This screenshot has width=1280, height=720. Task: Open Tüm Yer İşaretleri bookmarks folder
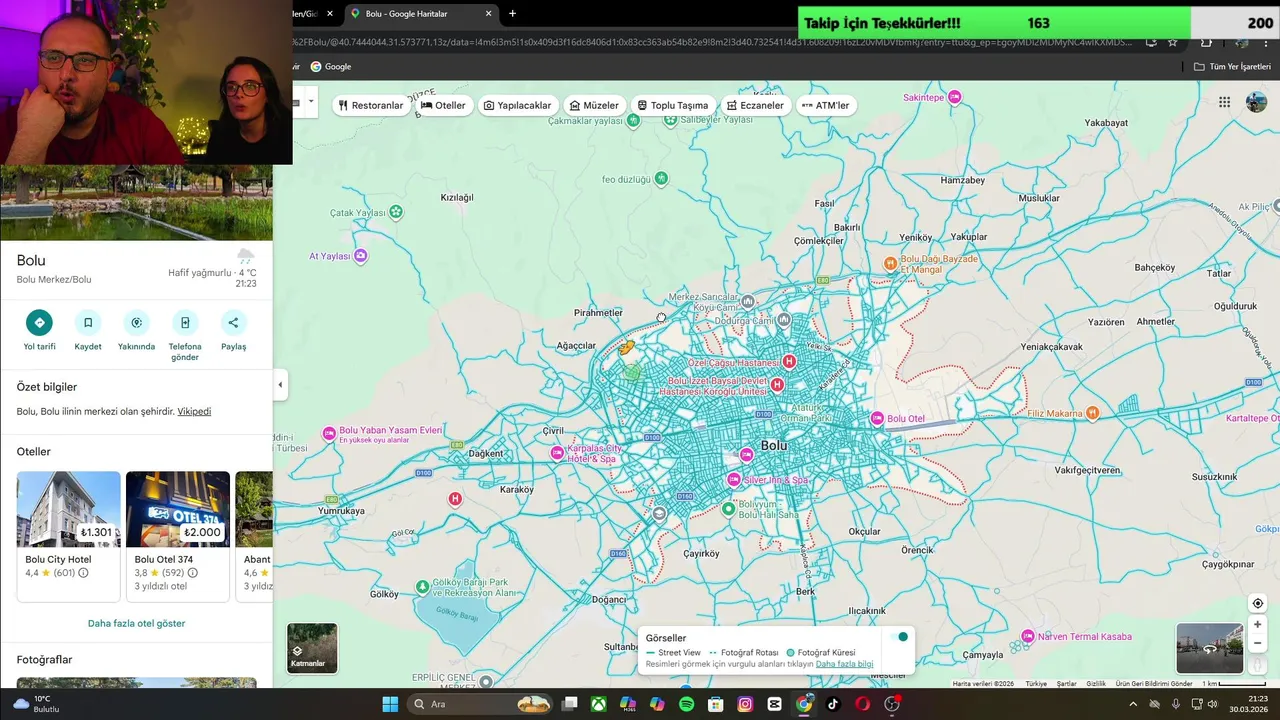[x=1232, y=67]
